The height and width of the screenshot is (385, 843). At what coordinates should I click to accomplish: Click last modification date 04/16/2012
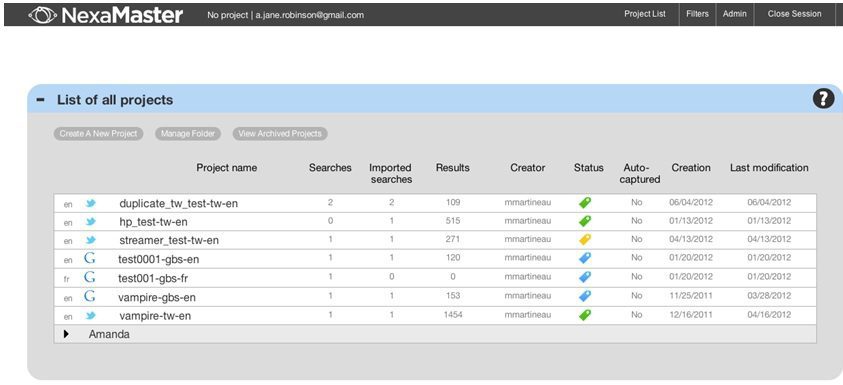click(769, 315)
